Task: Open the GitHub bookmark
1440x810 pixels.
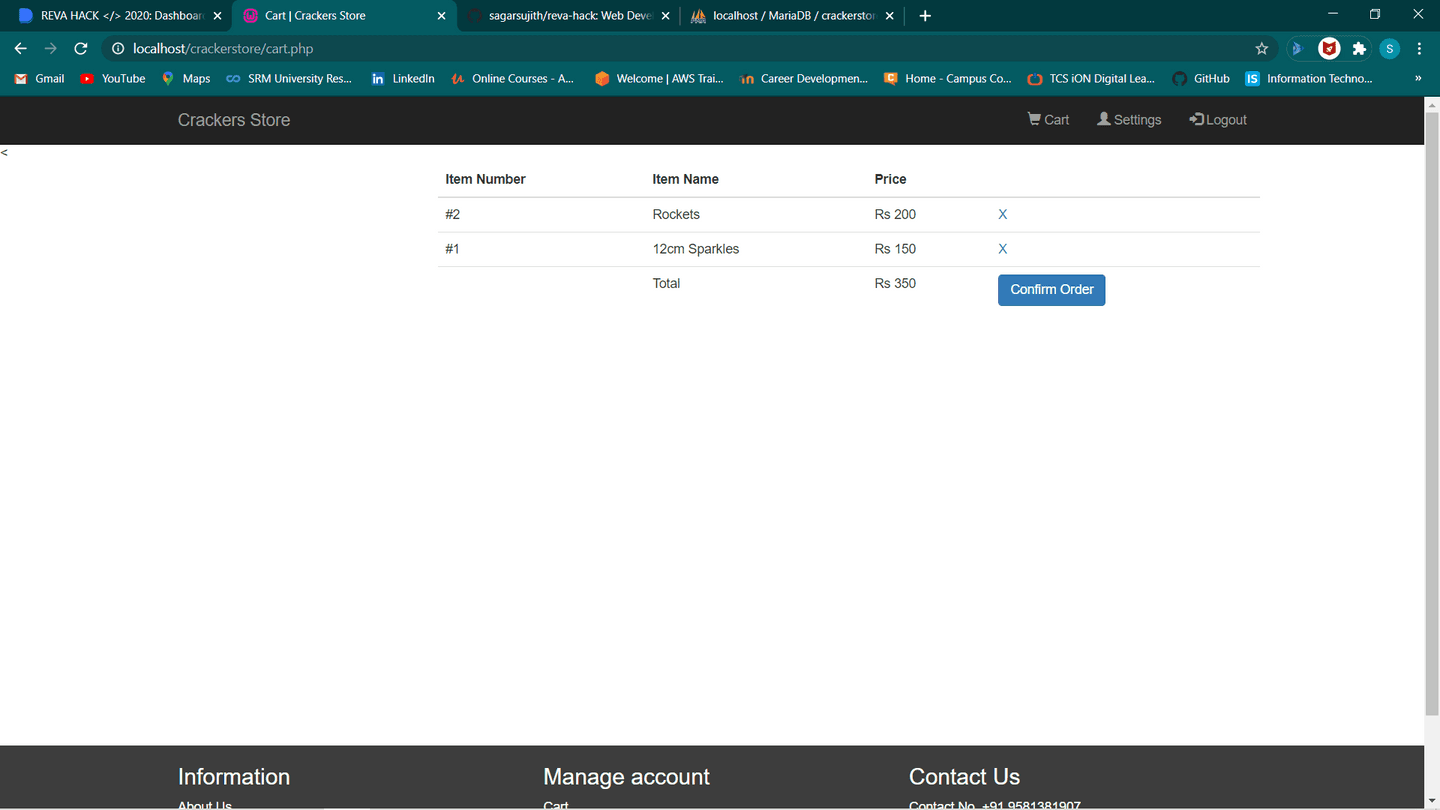Action: (x=1201, y=78)
